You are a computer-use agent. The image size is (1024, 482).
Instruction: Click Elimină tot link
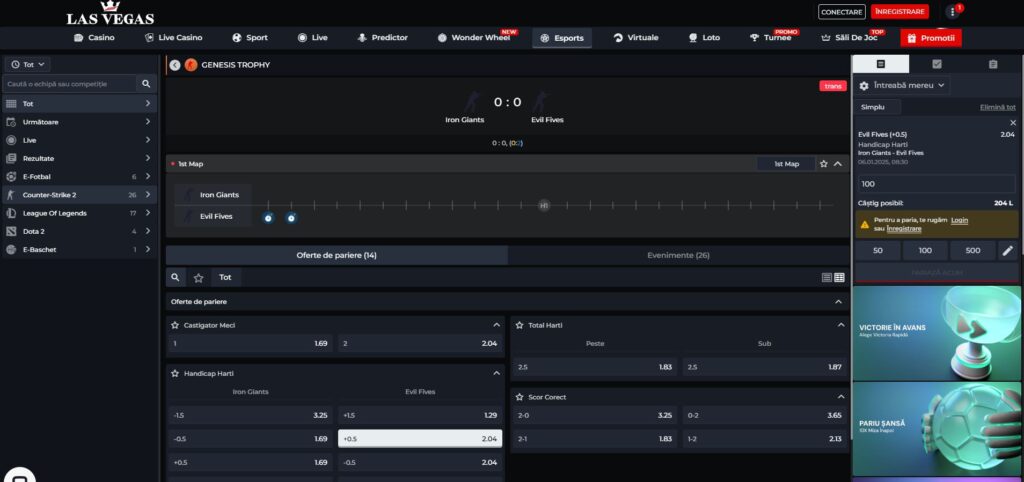(x=997, y=107)
